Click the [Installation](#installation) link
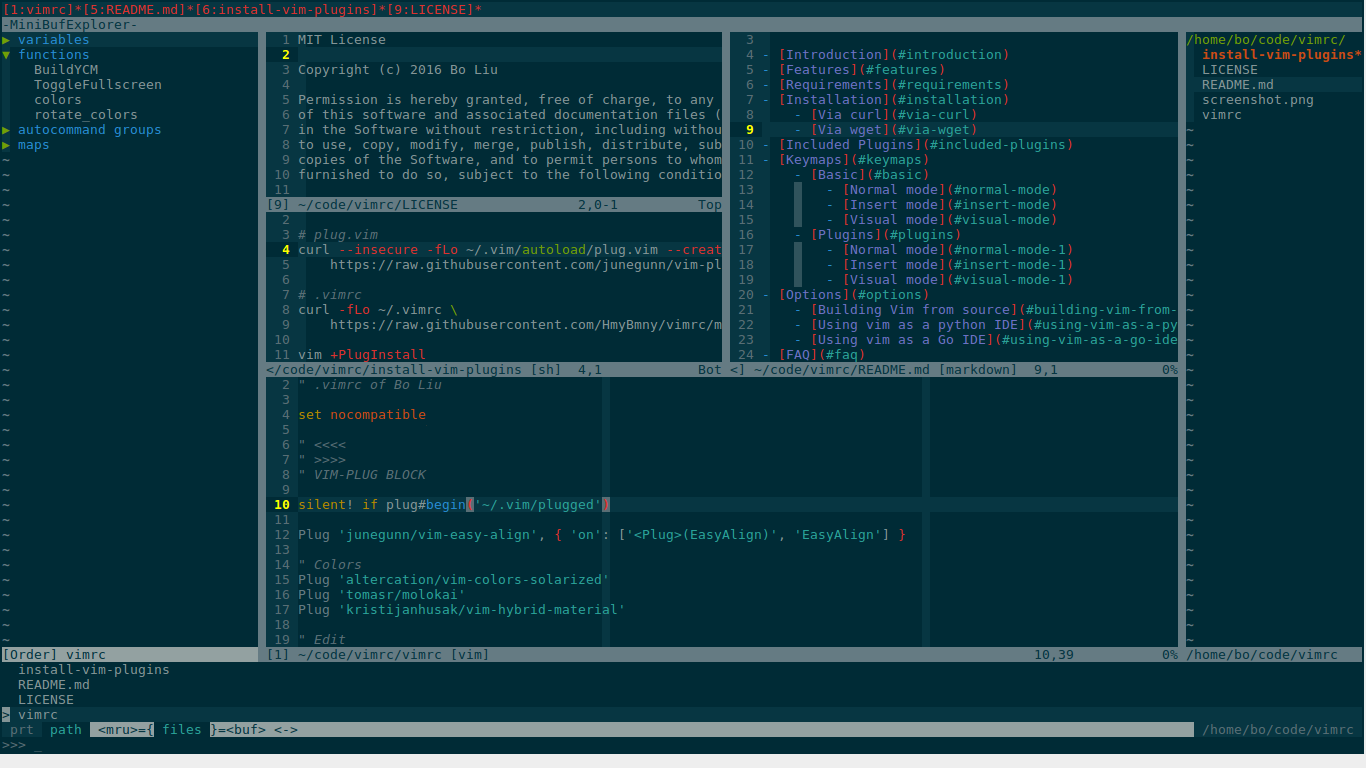 (894, 100)
